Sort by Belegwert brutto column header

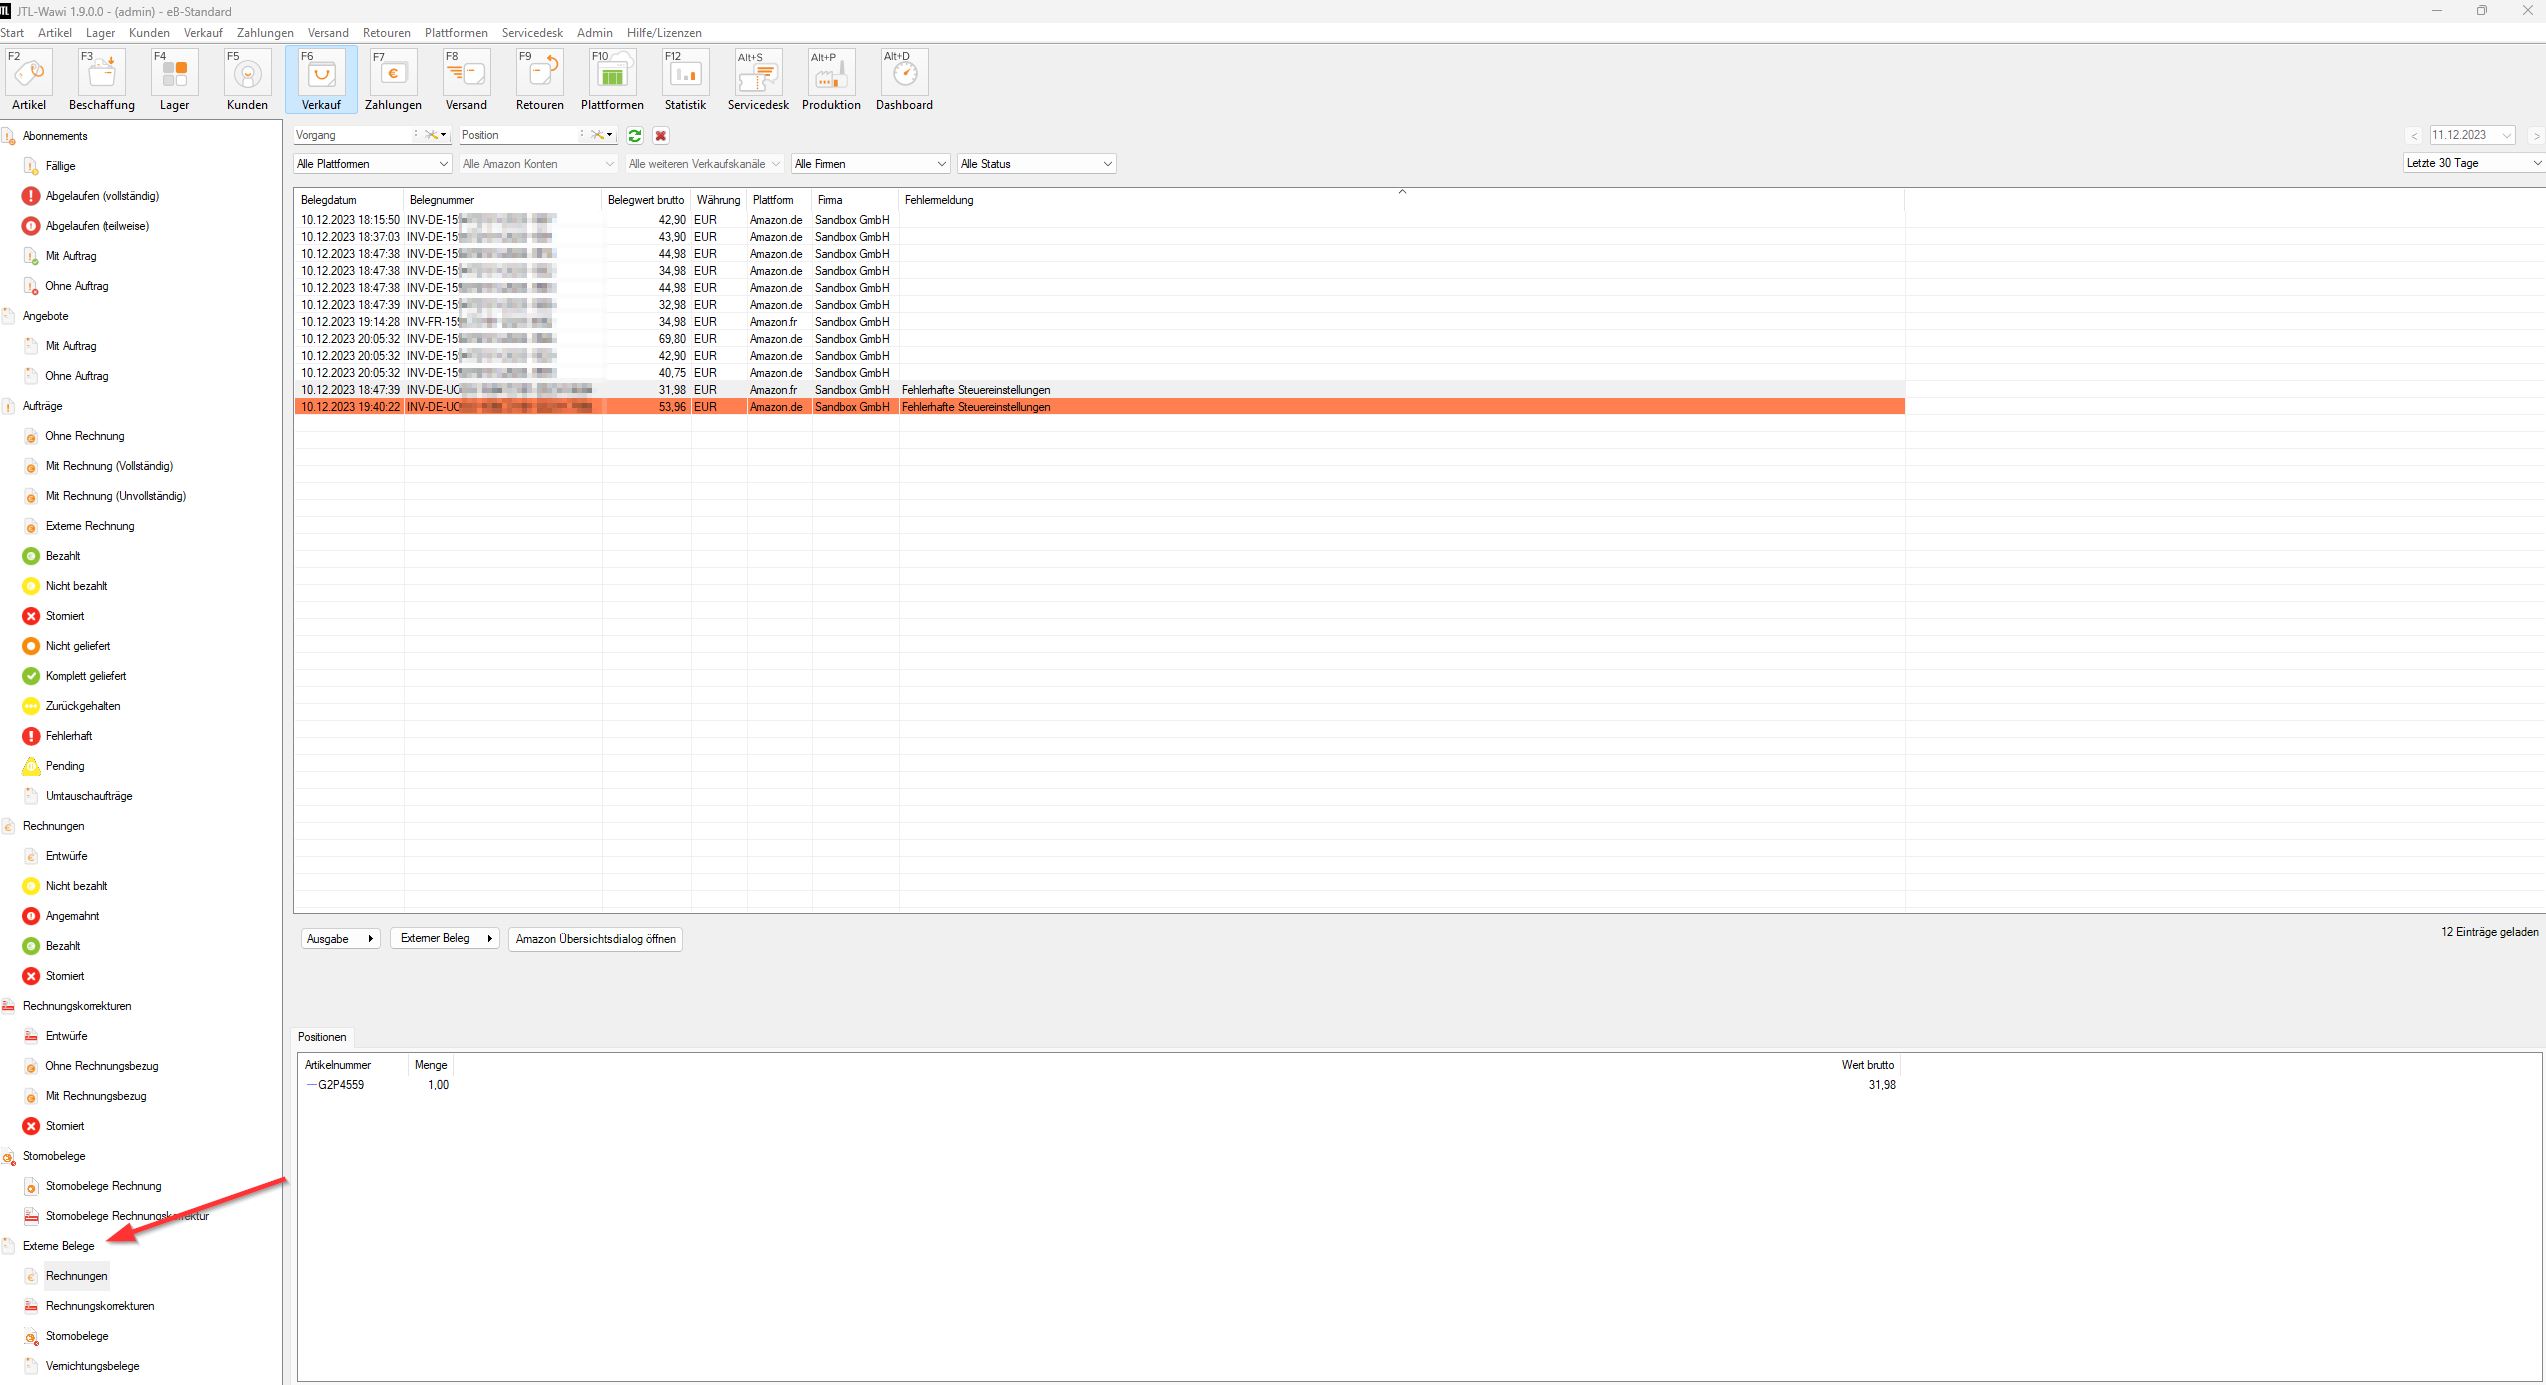(646, 200)
